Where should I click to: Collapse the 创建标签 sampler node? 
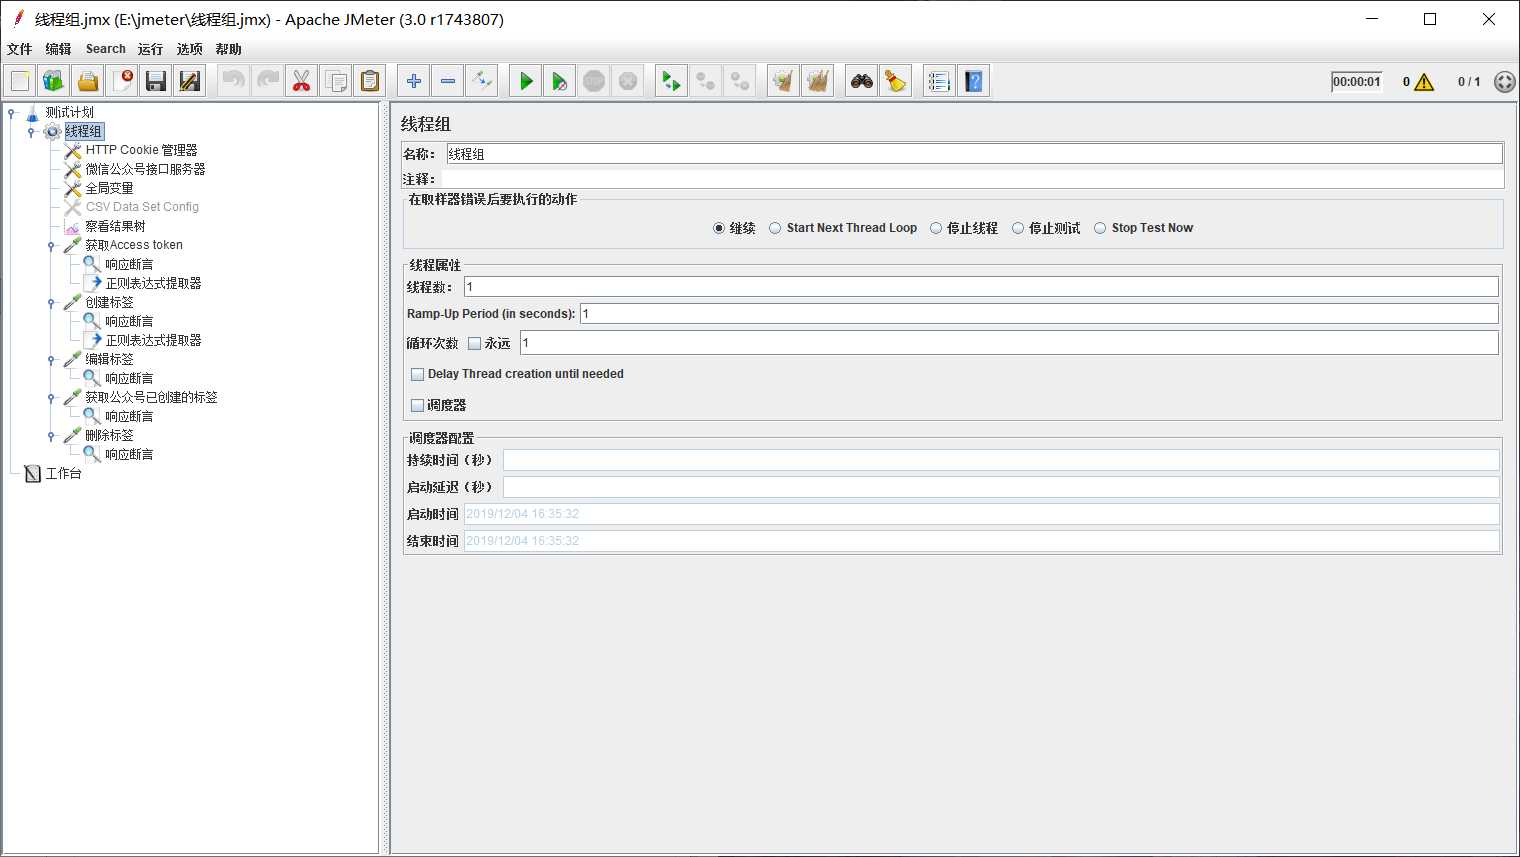pos(51,303)
